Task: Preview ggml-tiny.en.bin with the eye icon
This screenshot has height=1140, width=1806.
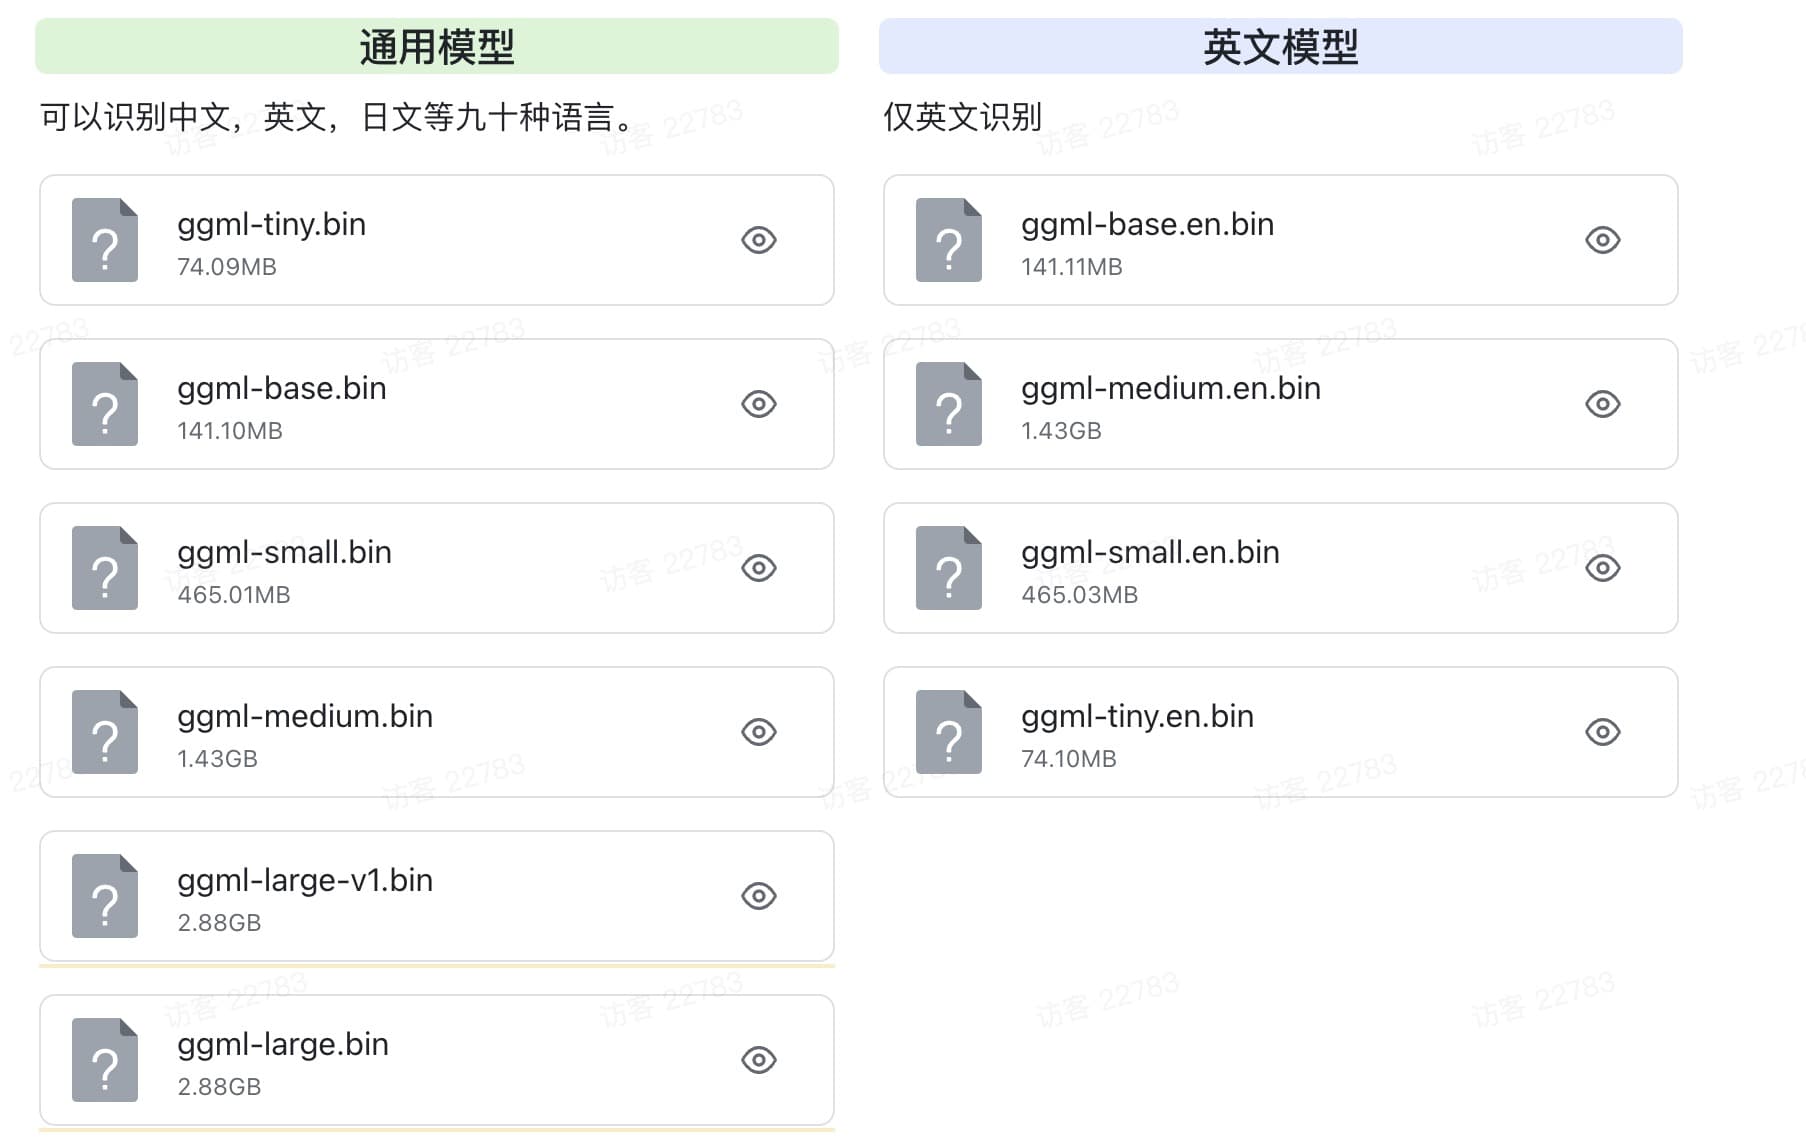Action: (x=1603, y=732)
